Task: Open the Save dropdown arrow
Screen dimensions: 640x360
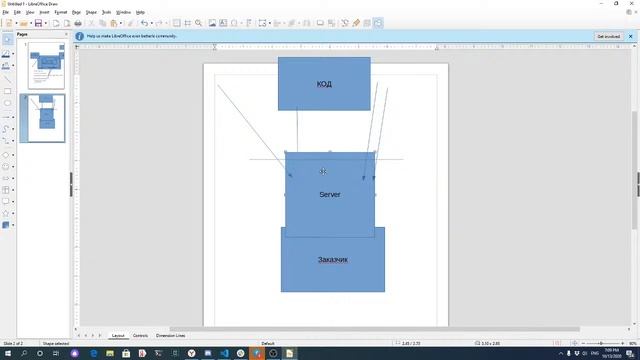Action: click(x=46, y=23)
